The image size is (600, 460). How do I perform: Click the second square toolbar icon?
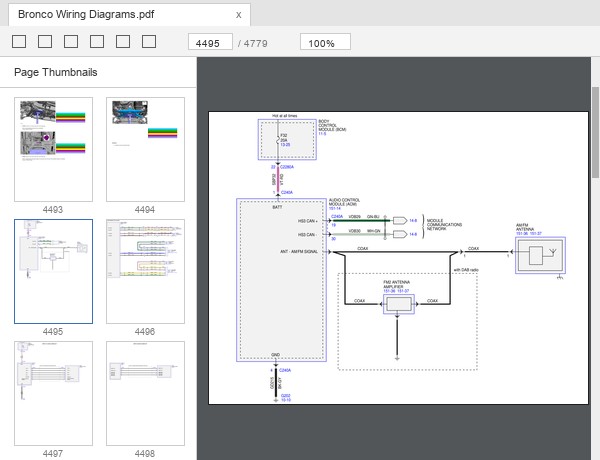[45, 42]
